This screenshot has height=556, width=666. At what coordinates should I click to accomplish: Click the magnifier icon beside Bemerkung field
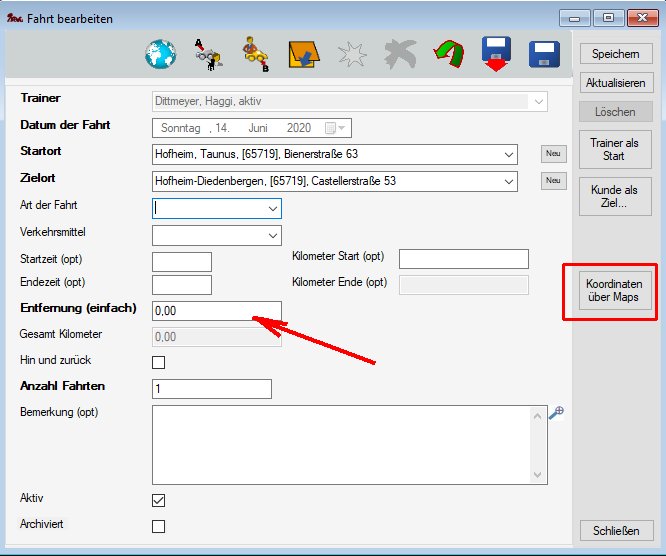point(557,412)
